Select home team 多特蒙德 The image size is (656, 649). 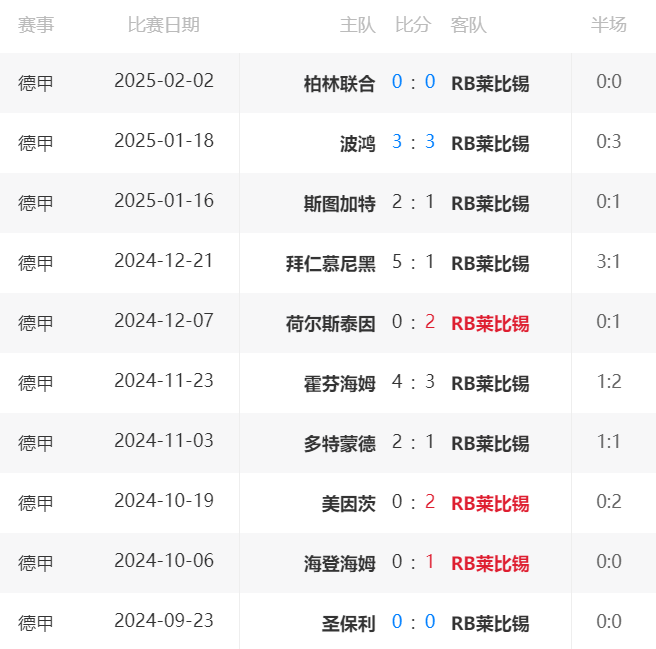pos(339,444)
